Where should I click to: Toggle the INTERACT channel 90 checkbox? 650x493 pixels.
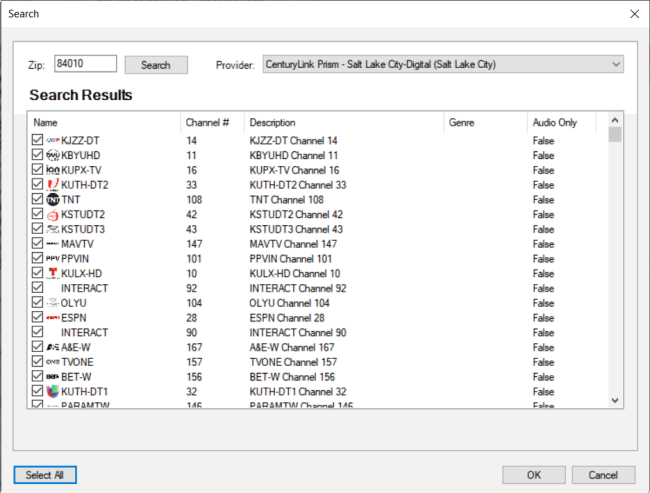point(37,332)
